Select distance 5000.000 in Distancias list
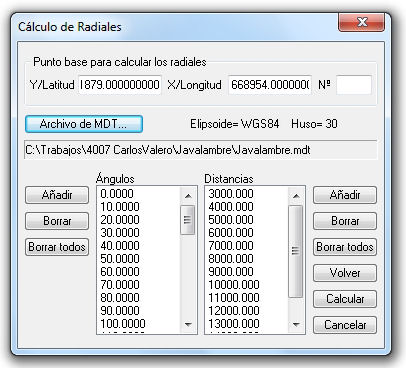Screen dimensions: 406x368 click(x=247, y=220)
